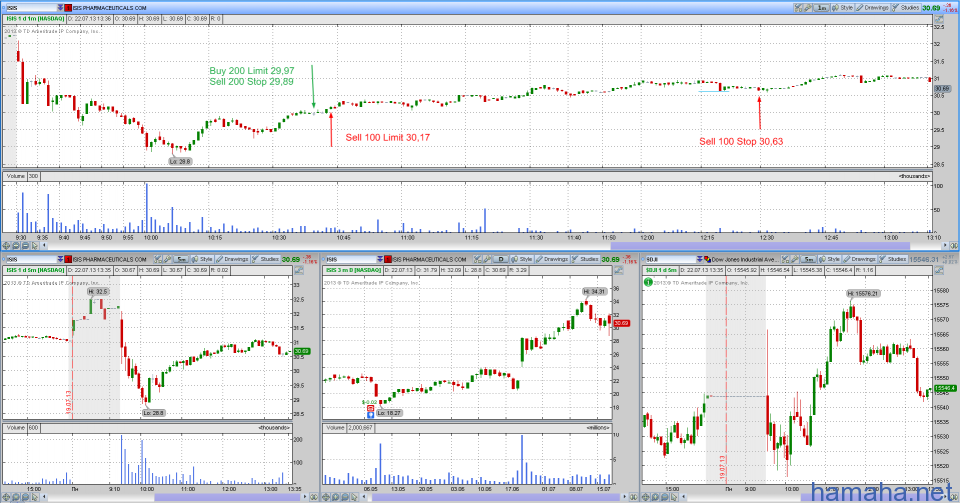The width and height of the screenshot is (960, 503).
Task: Open Studies in the ISIS 5m chart
Action: (x=266, y=259)
